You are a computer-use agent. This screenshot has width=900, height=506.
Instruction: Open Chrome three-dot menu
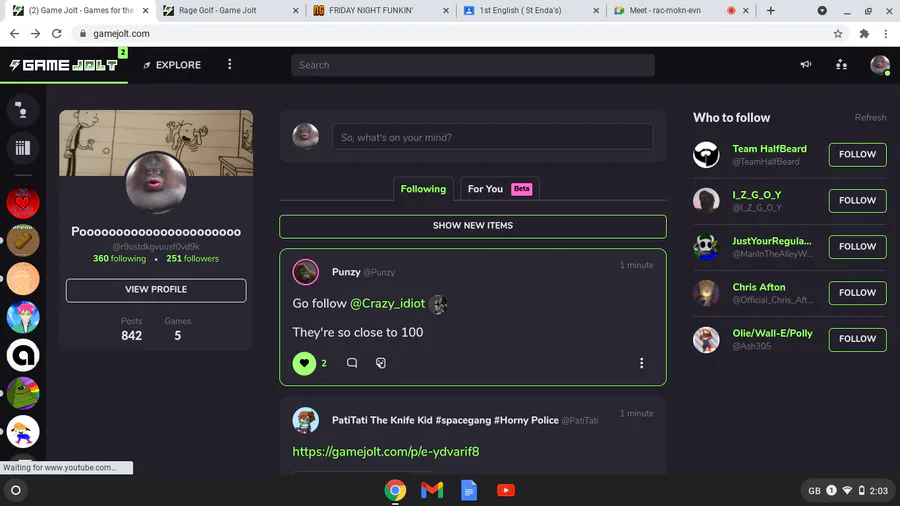click(x=886, y=34)
